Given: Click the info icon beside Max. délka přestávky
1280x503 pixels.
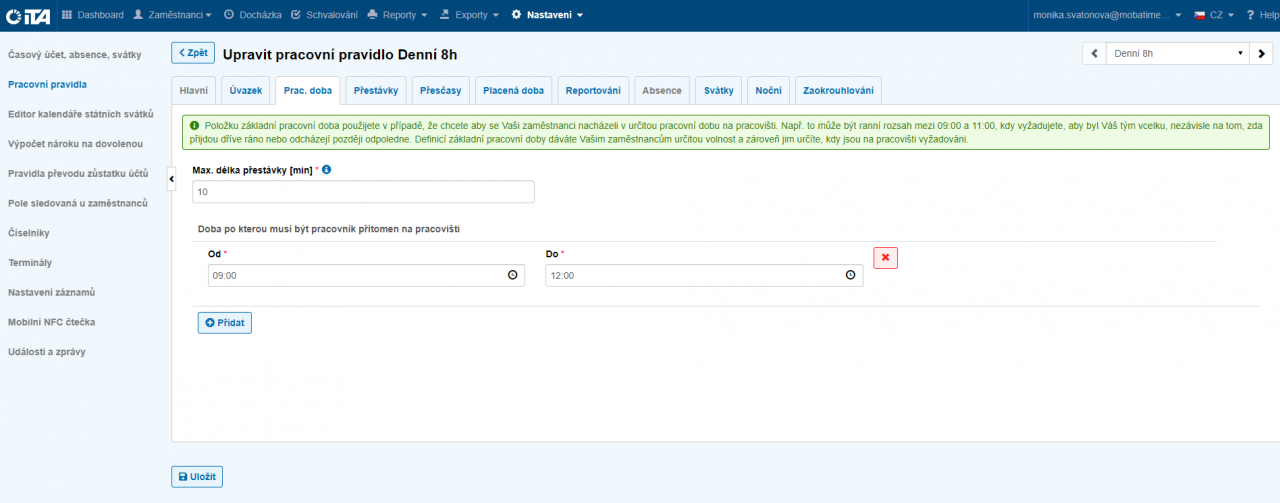Looking at the screenshot, I should coord(326,170).
